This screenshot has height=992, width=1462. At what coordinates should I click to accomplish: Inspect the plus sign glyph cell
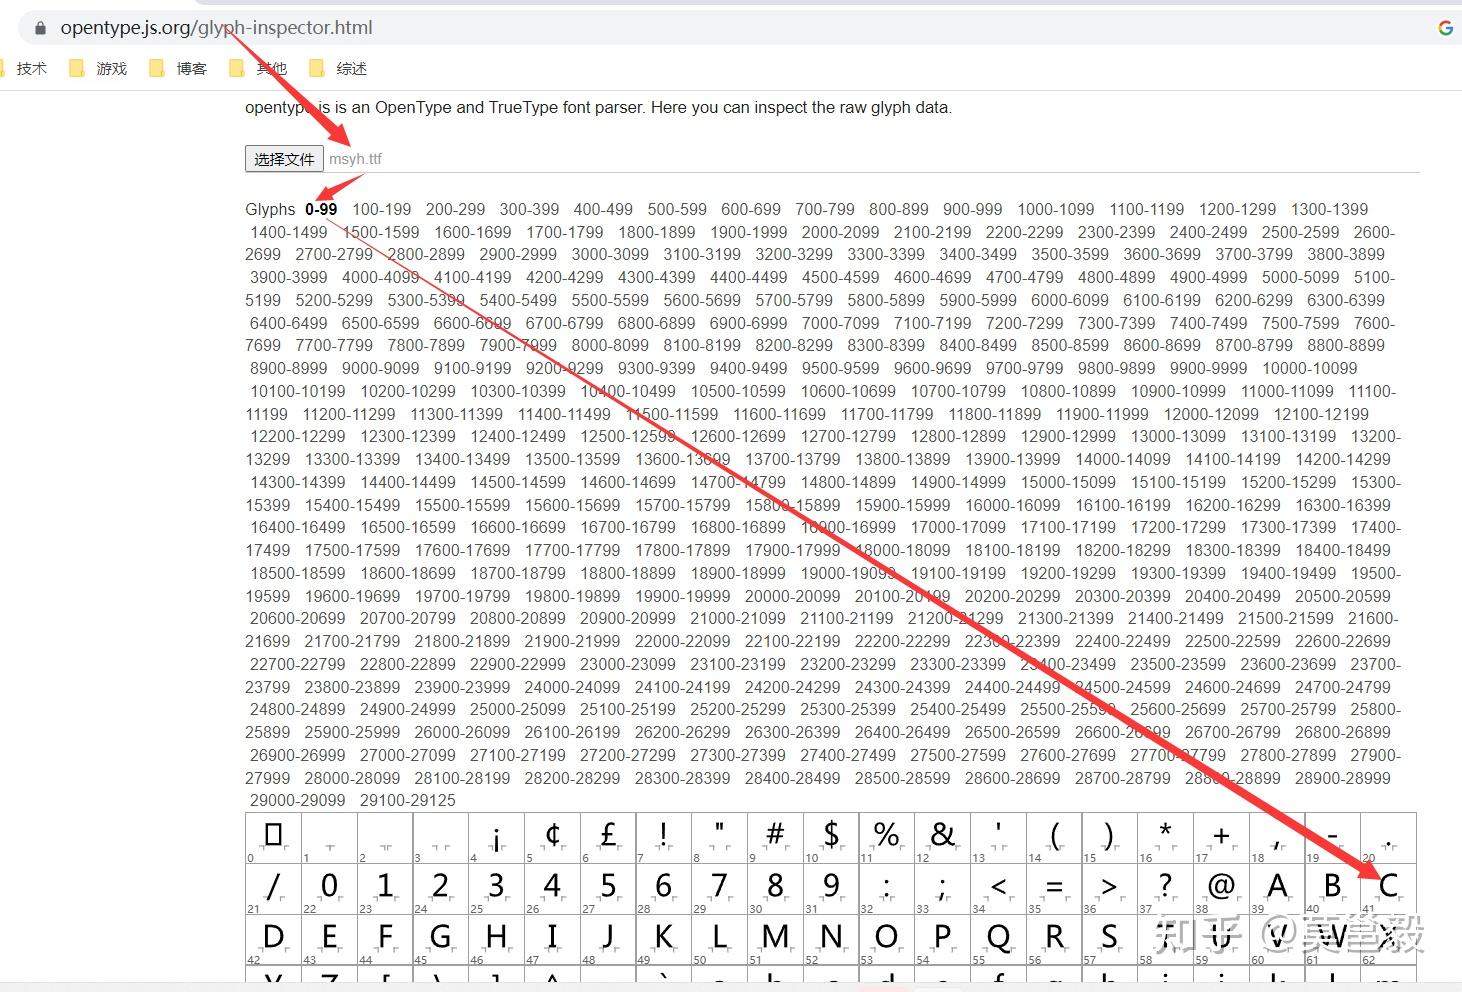1222,838
